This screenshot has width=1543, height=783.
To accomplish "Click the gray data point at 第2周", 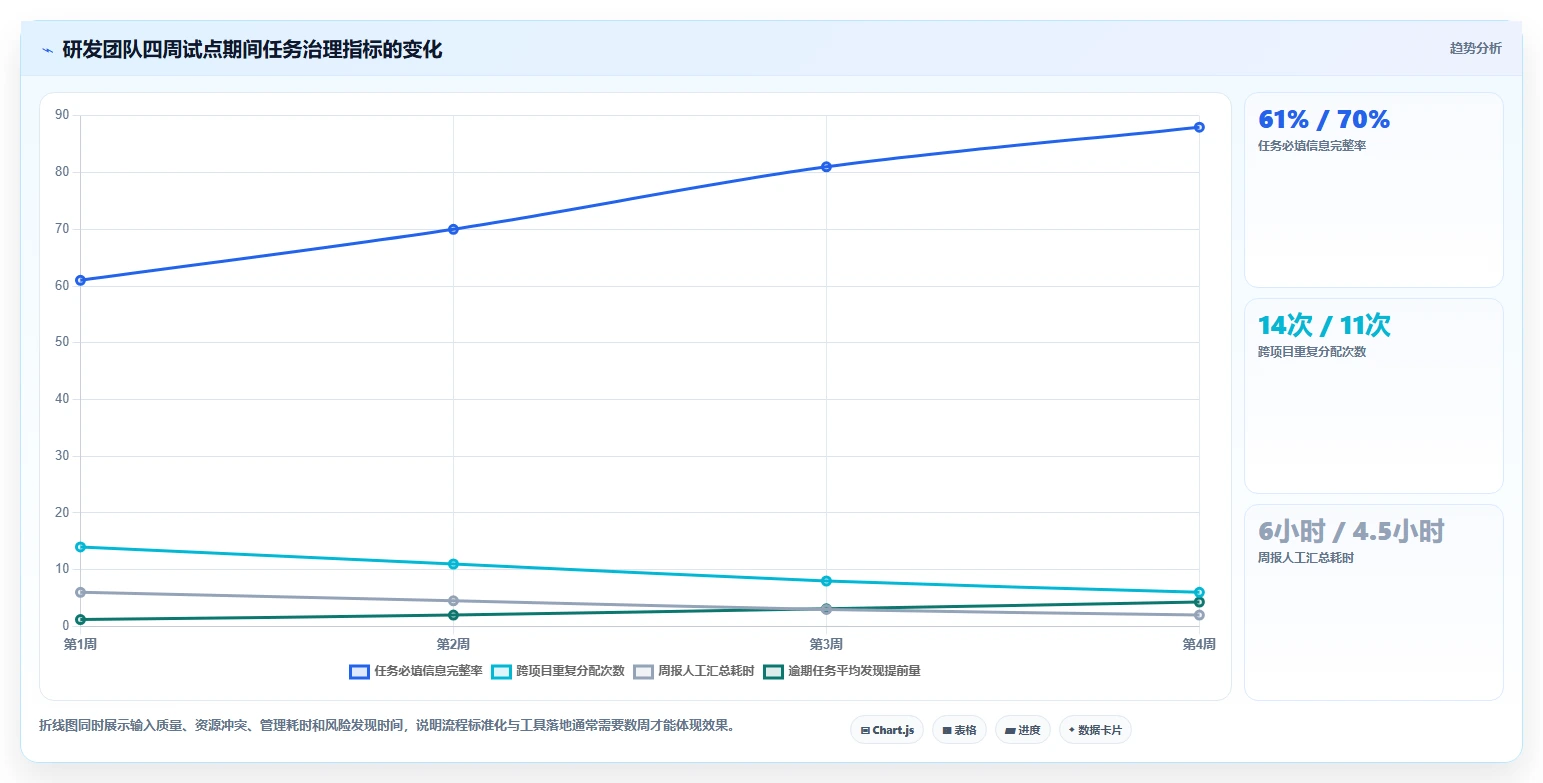I will tap(453, 601).
